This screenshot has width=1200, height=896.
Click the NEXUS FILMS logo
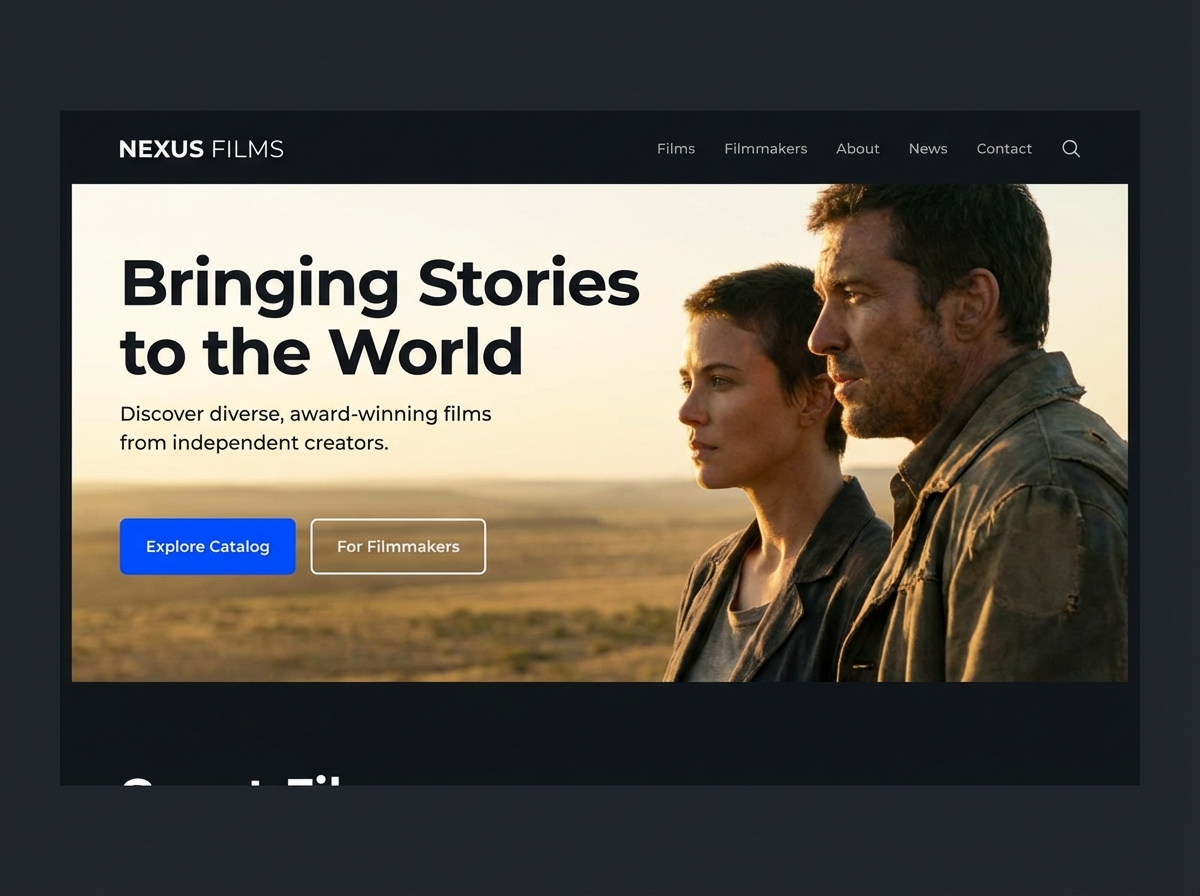[x=200, y=148]
